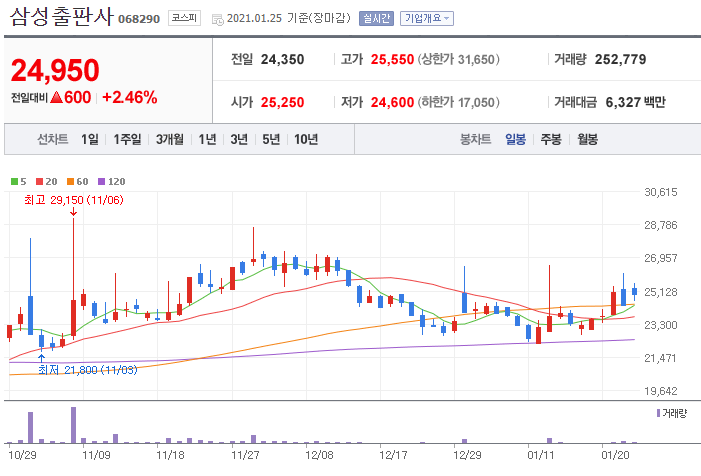Click the red 20-day moving average swatch
Screen dimensions: 701x476
click(x=39, y=181)
